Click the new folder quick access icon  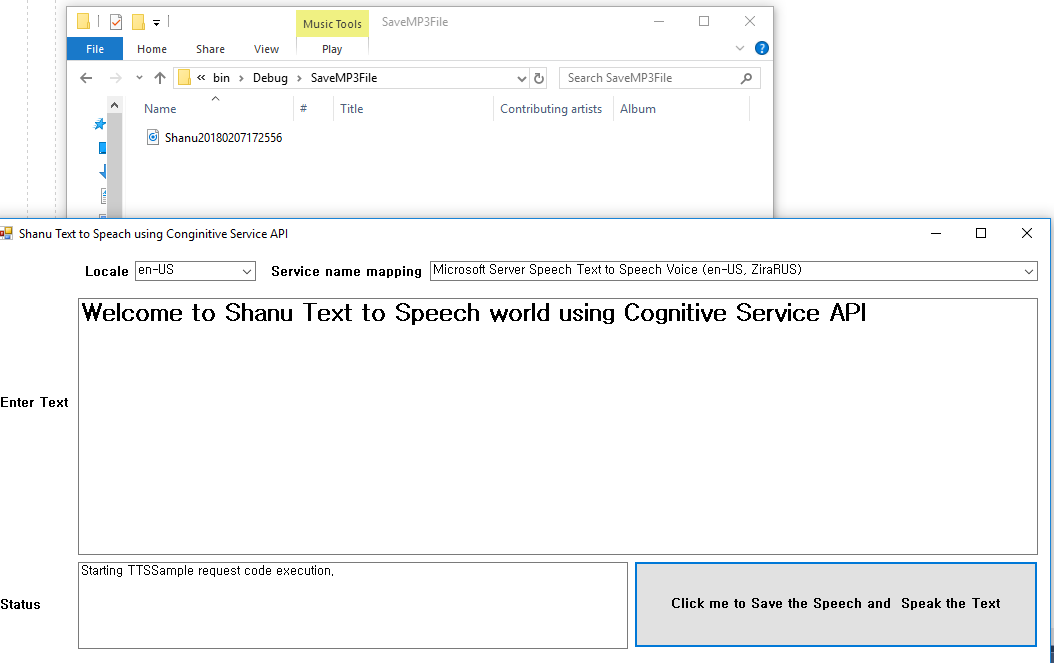coord(138,22)
